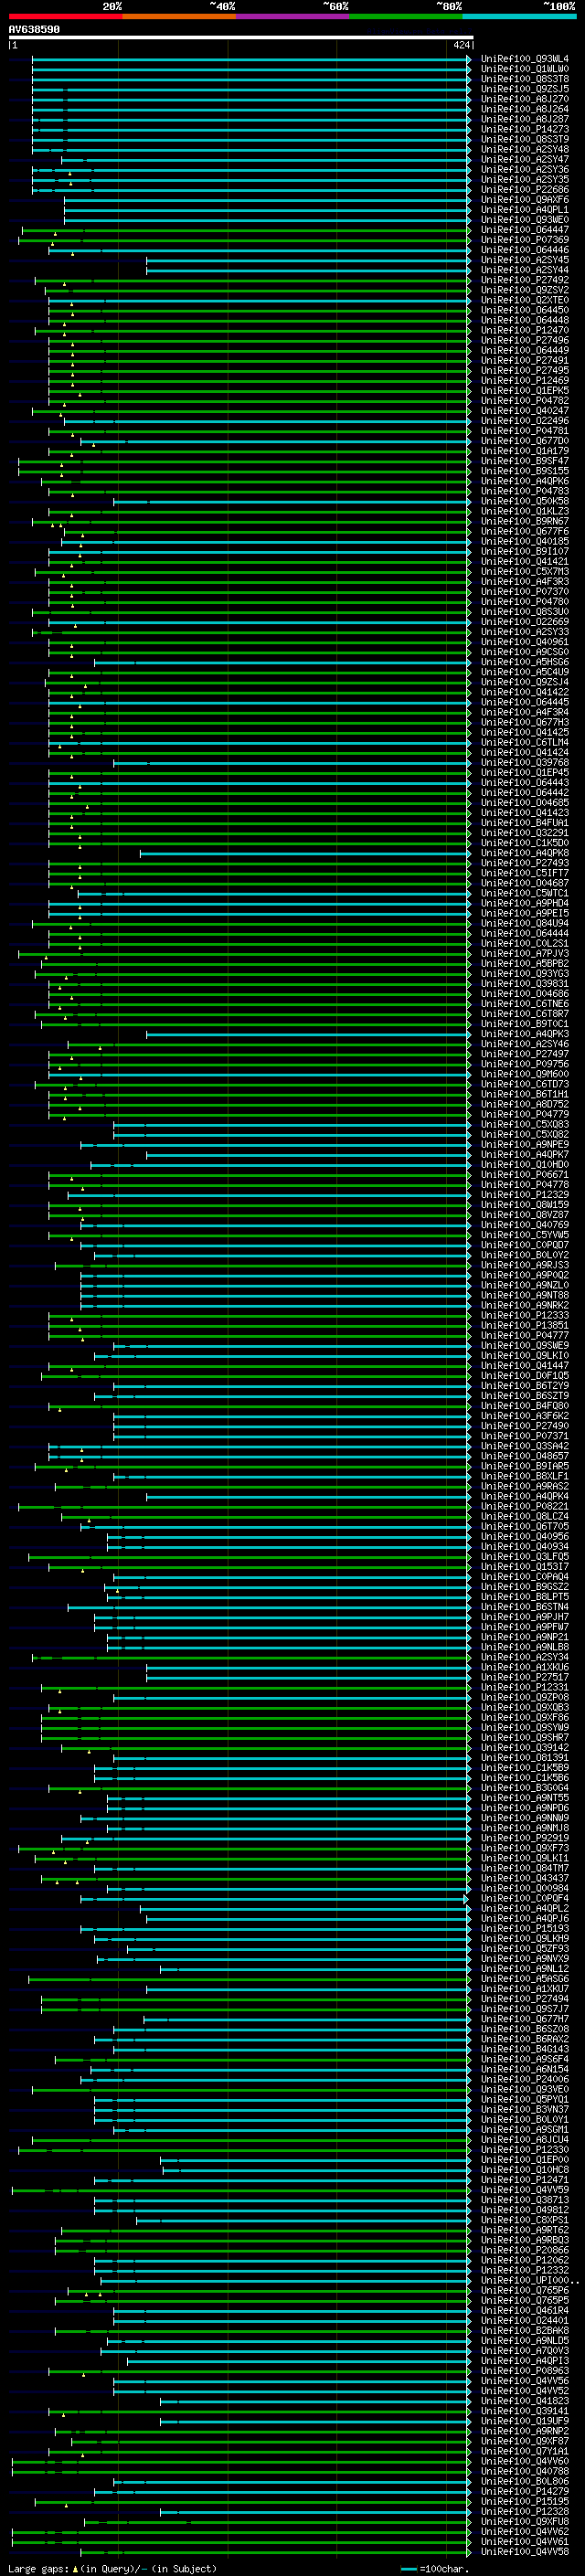Select label UniRef100_A9NPE9
585x2576 pixels.
coord(525,1144)
